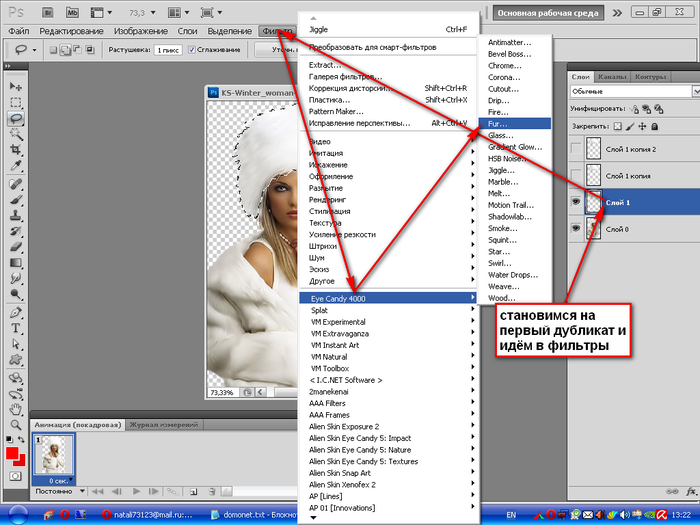Click the lock position icon
Viewport: 700px width, 525px height.
(642, 126)
